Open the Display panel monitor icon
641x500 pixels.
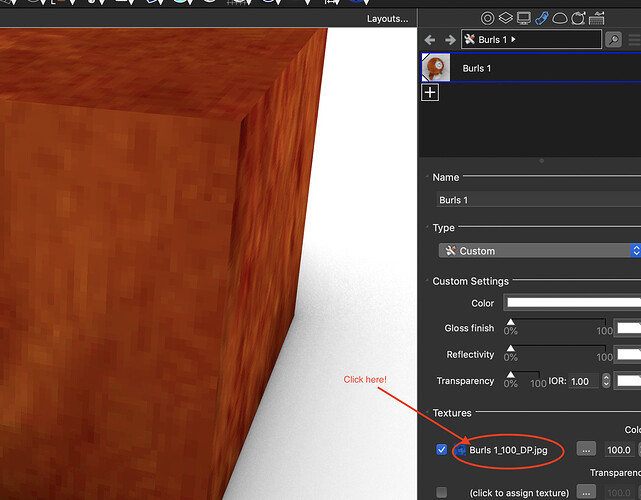pos(524,18)
